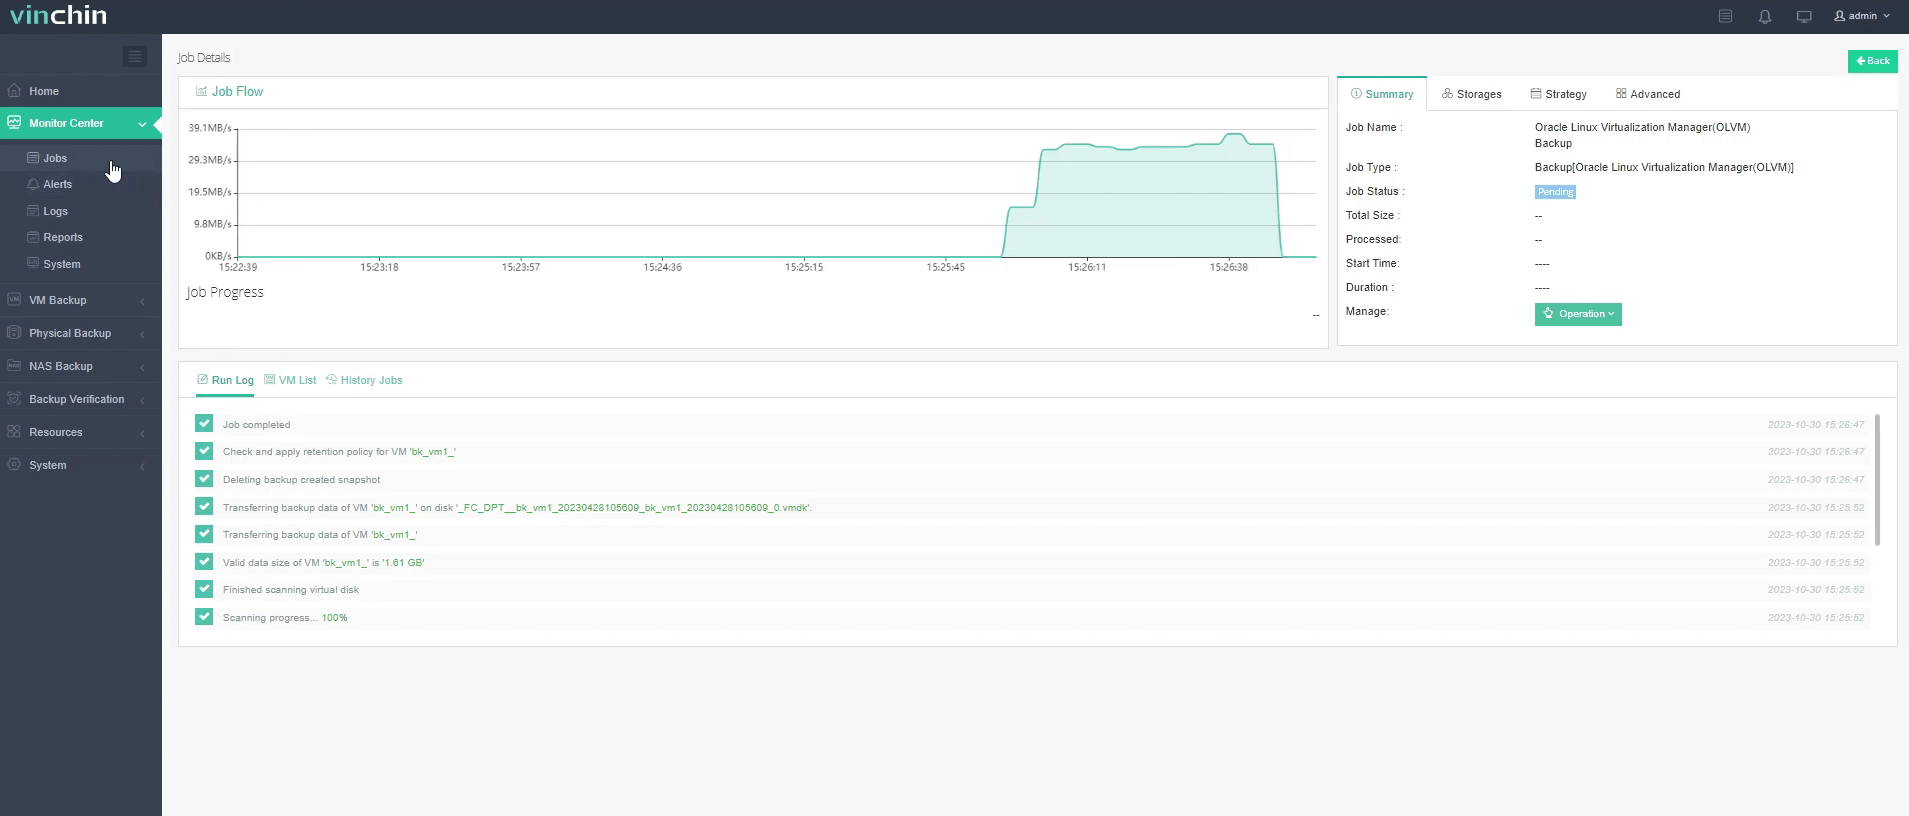Image resolution: width=1909 pixels, height=816 pixels.
Task: Click the Alerts bell icon in sidebar
Action: [x=33, y=184]
